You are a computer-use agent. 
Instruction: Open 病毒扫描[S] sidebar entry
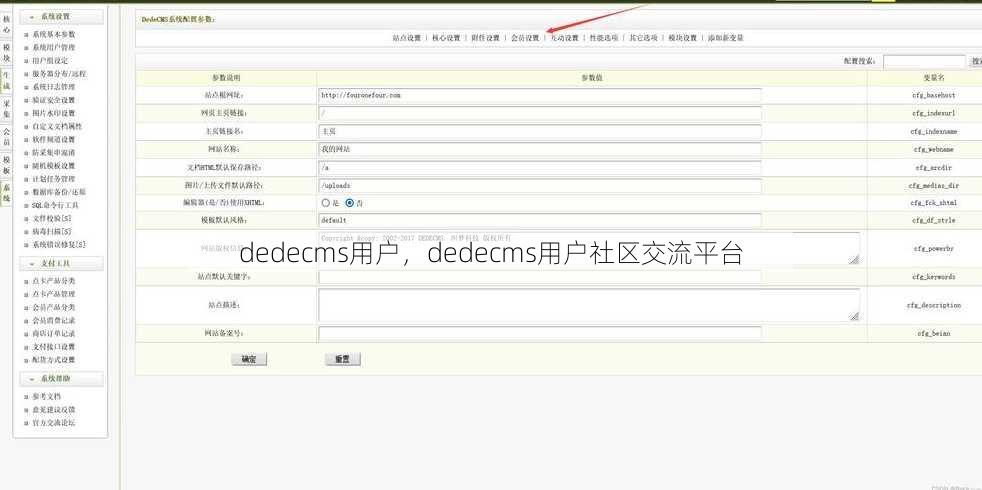click(52, 232)
